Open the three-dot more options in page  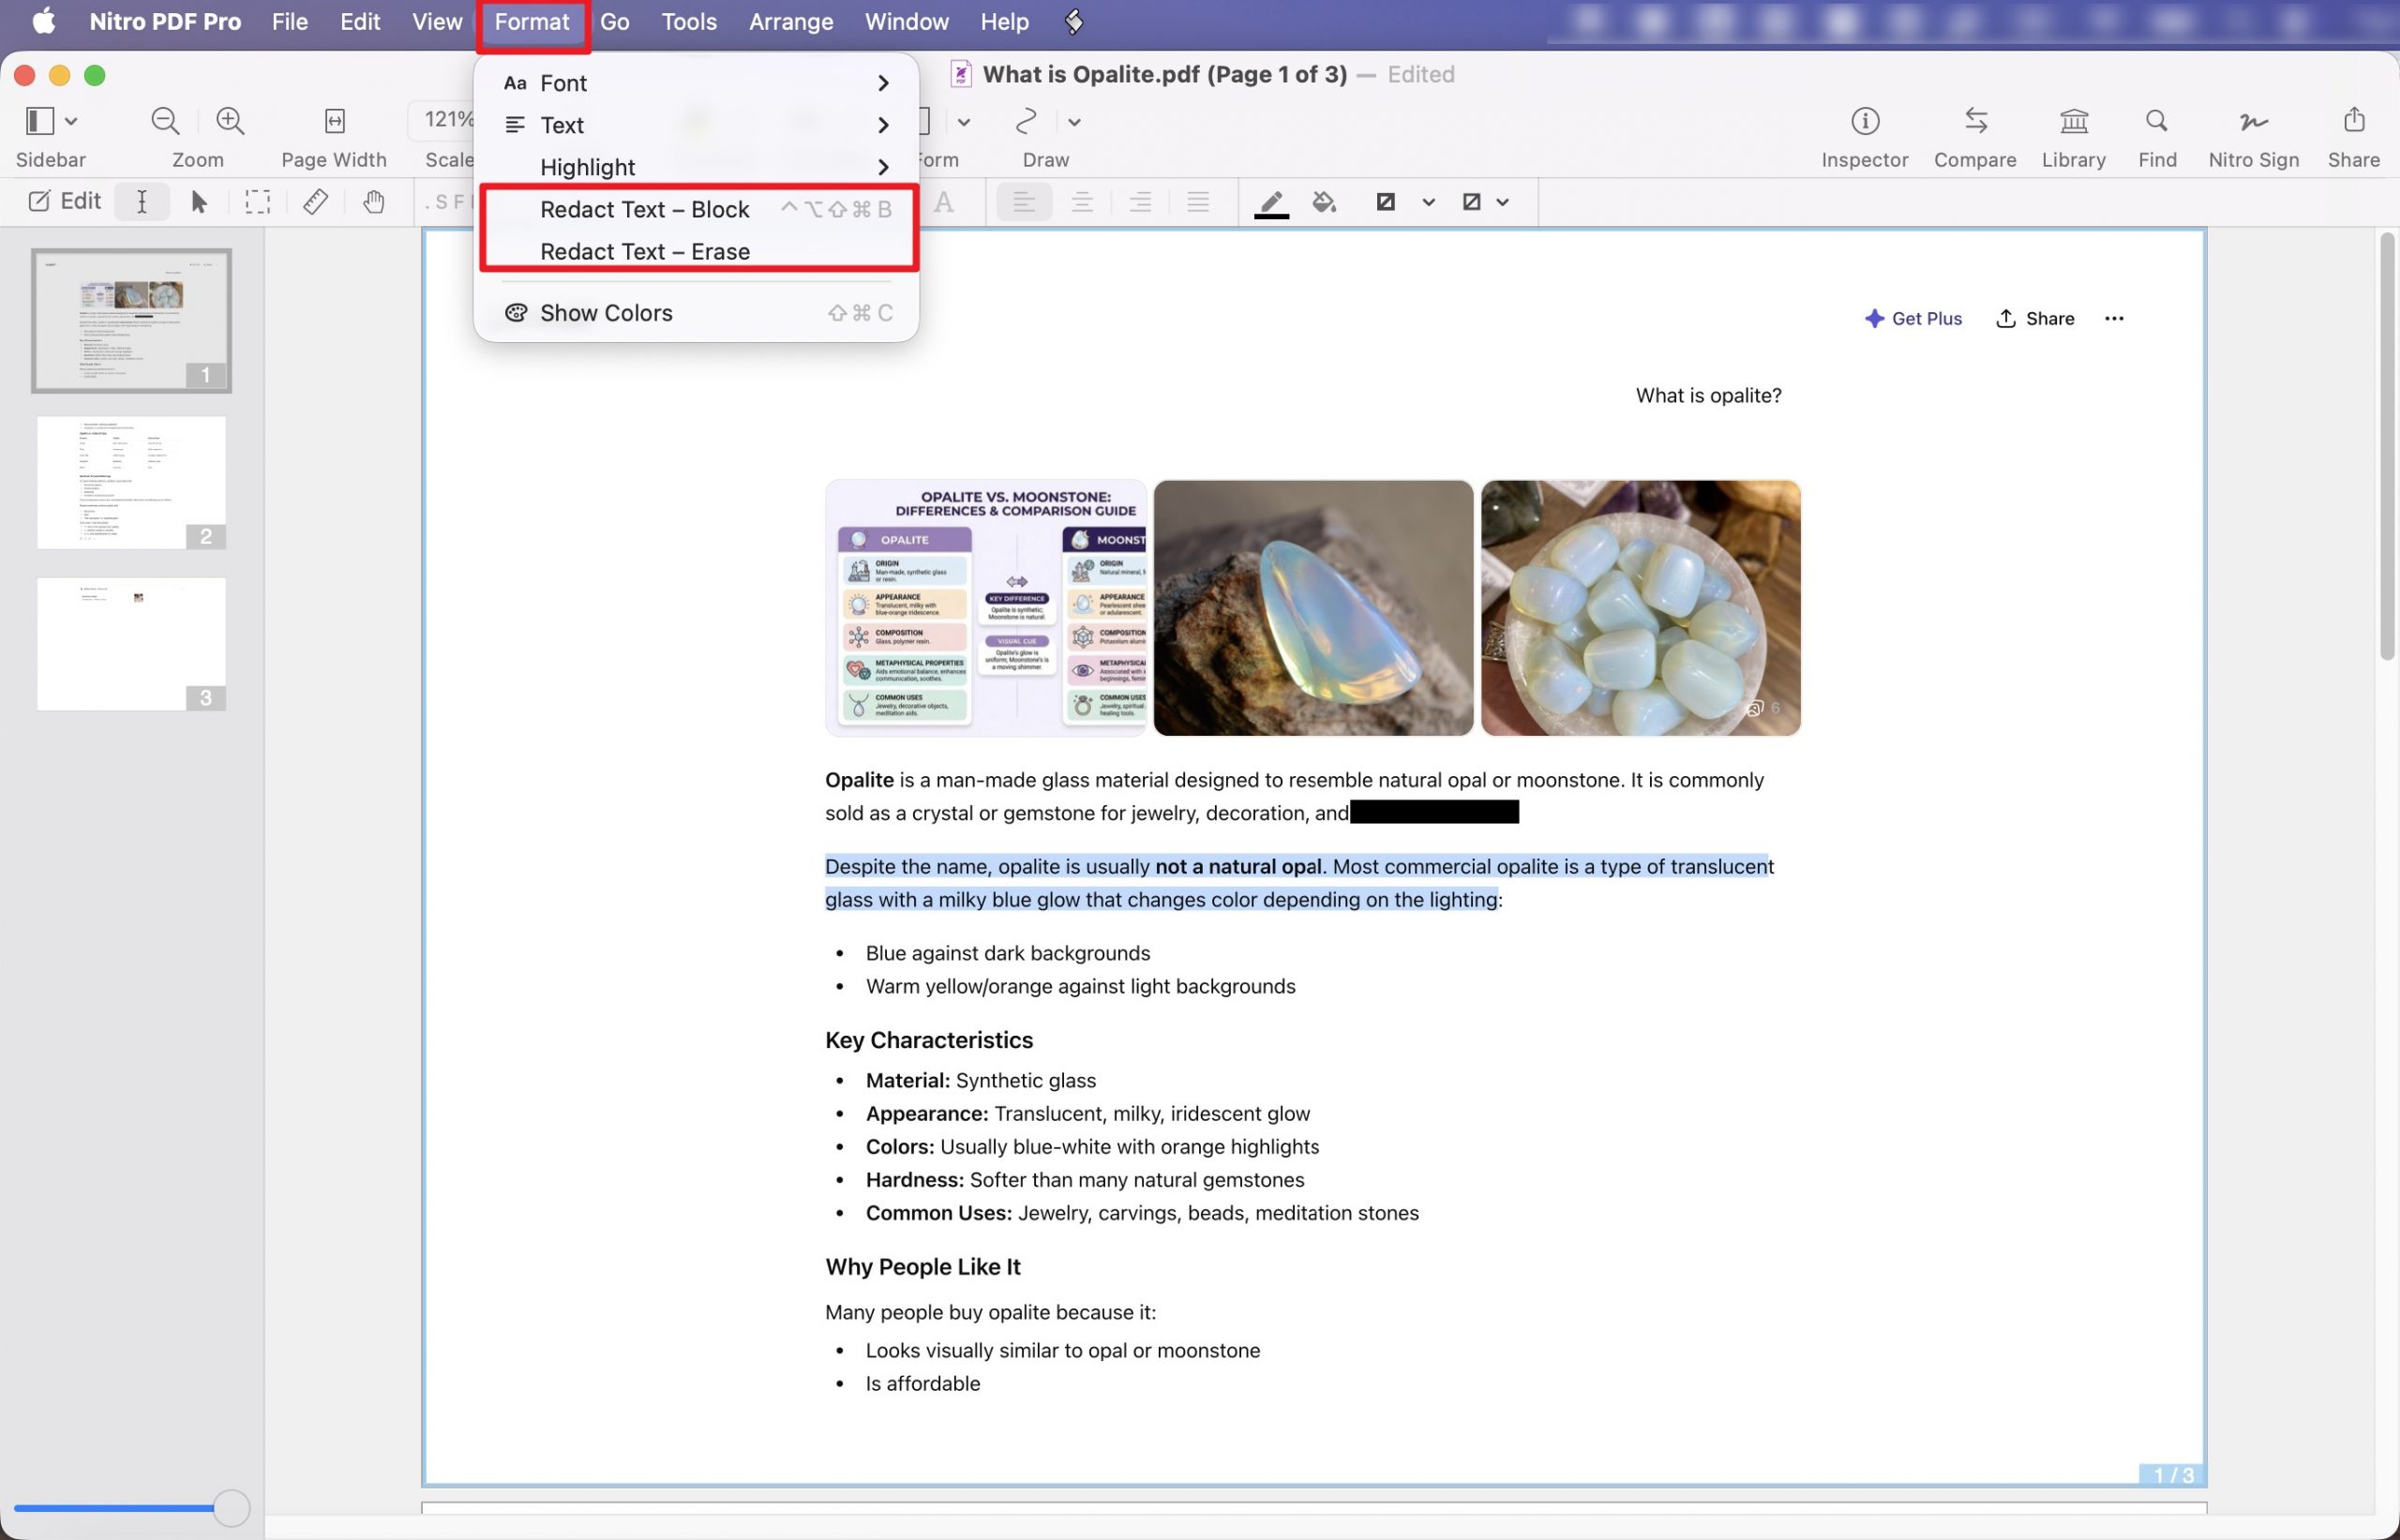[2114, 318]
